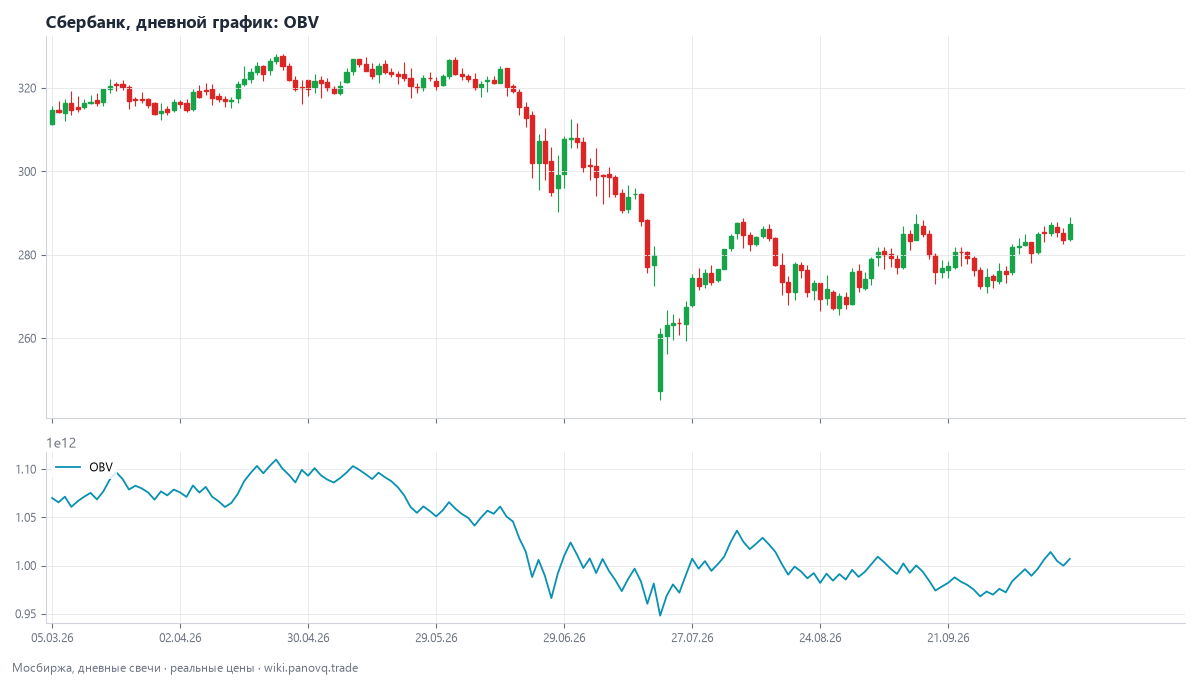Click the 320 price axis label
This screenshot has width=1200, height=680.
click(x=27, y=89)
